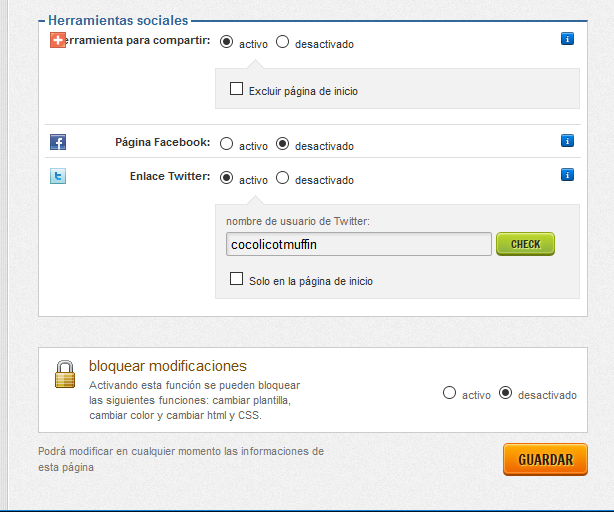Open info icon for sharing tool row
The height and width of the screenshot is (512, 614).
tap(567, 39)
